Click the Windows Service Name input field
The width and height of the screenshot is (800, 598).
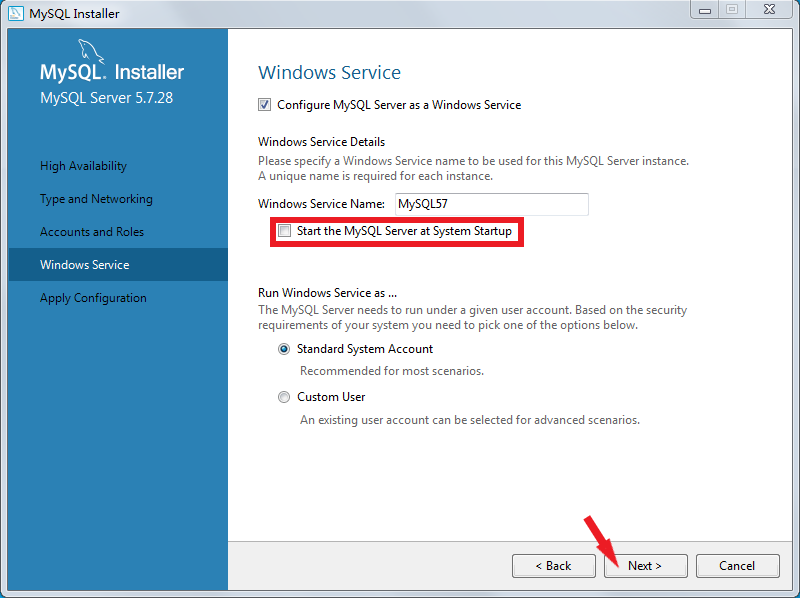point(492,204)
